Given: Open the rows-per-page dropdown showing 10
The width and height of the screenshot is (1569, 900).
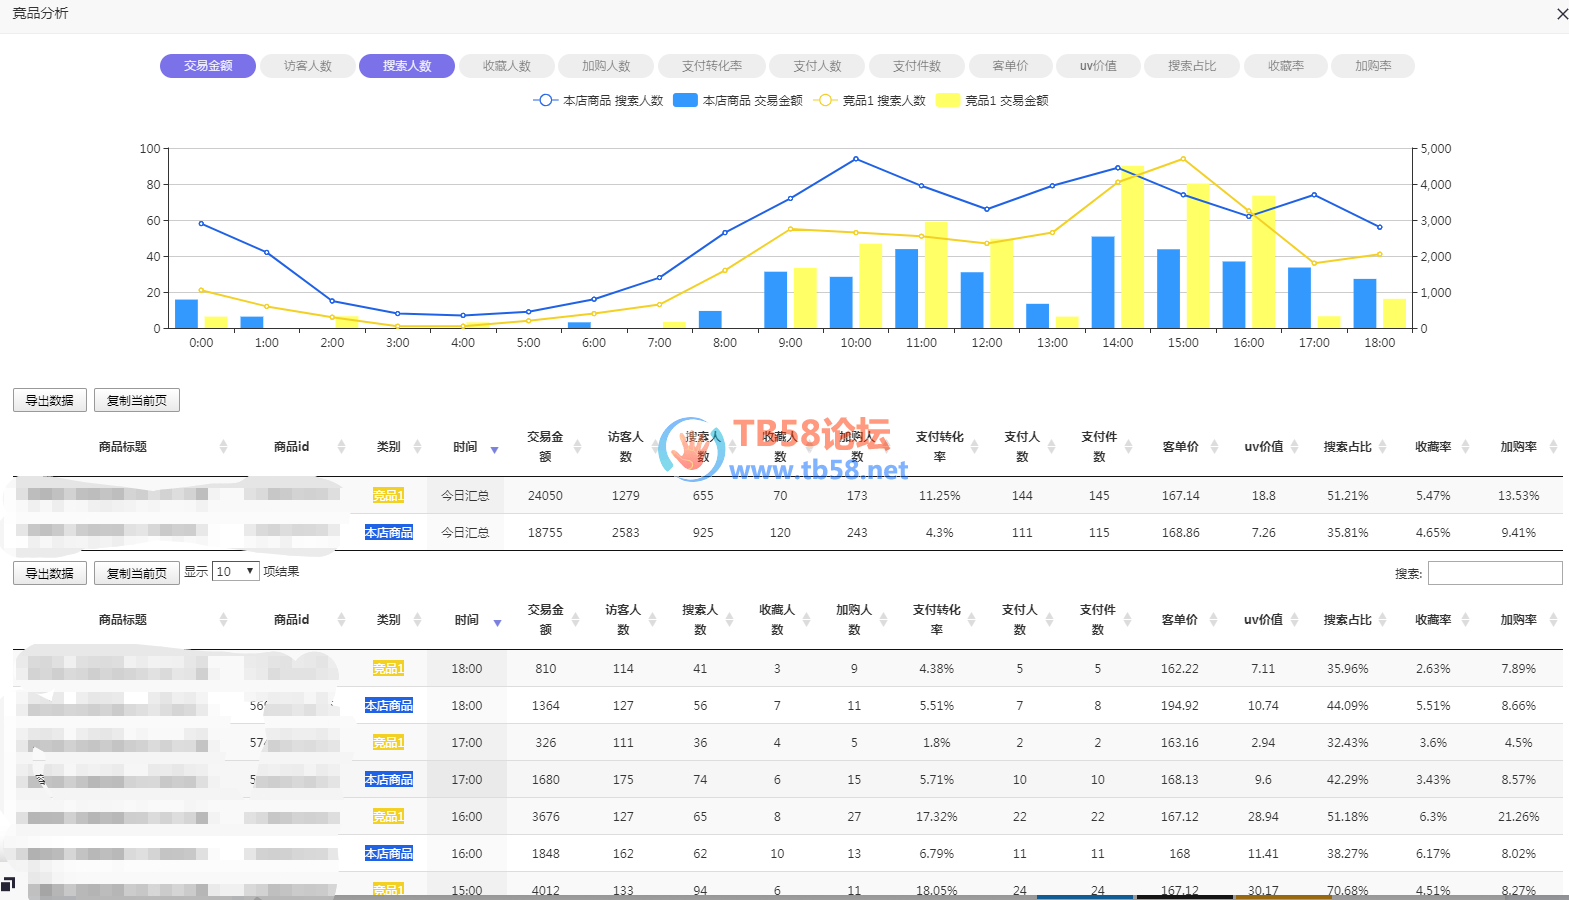Looking at the screenshot, I should 236,571.
